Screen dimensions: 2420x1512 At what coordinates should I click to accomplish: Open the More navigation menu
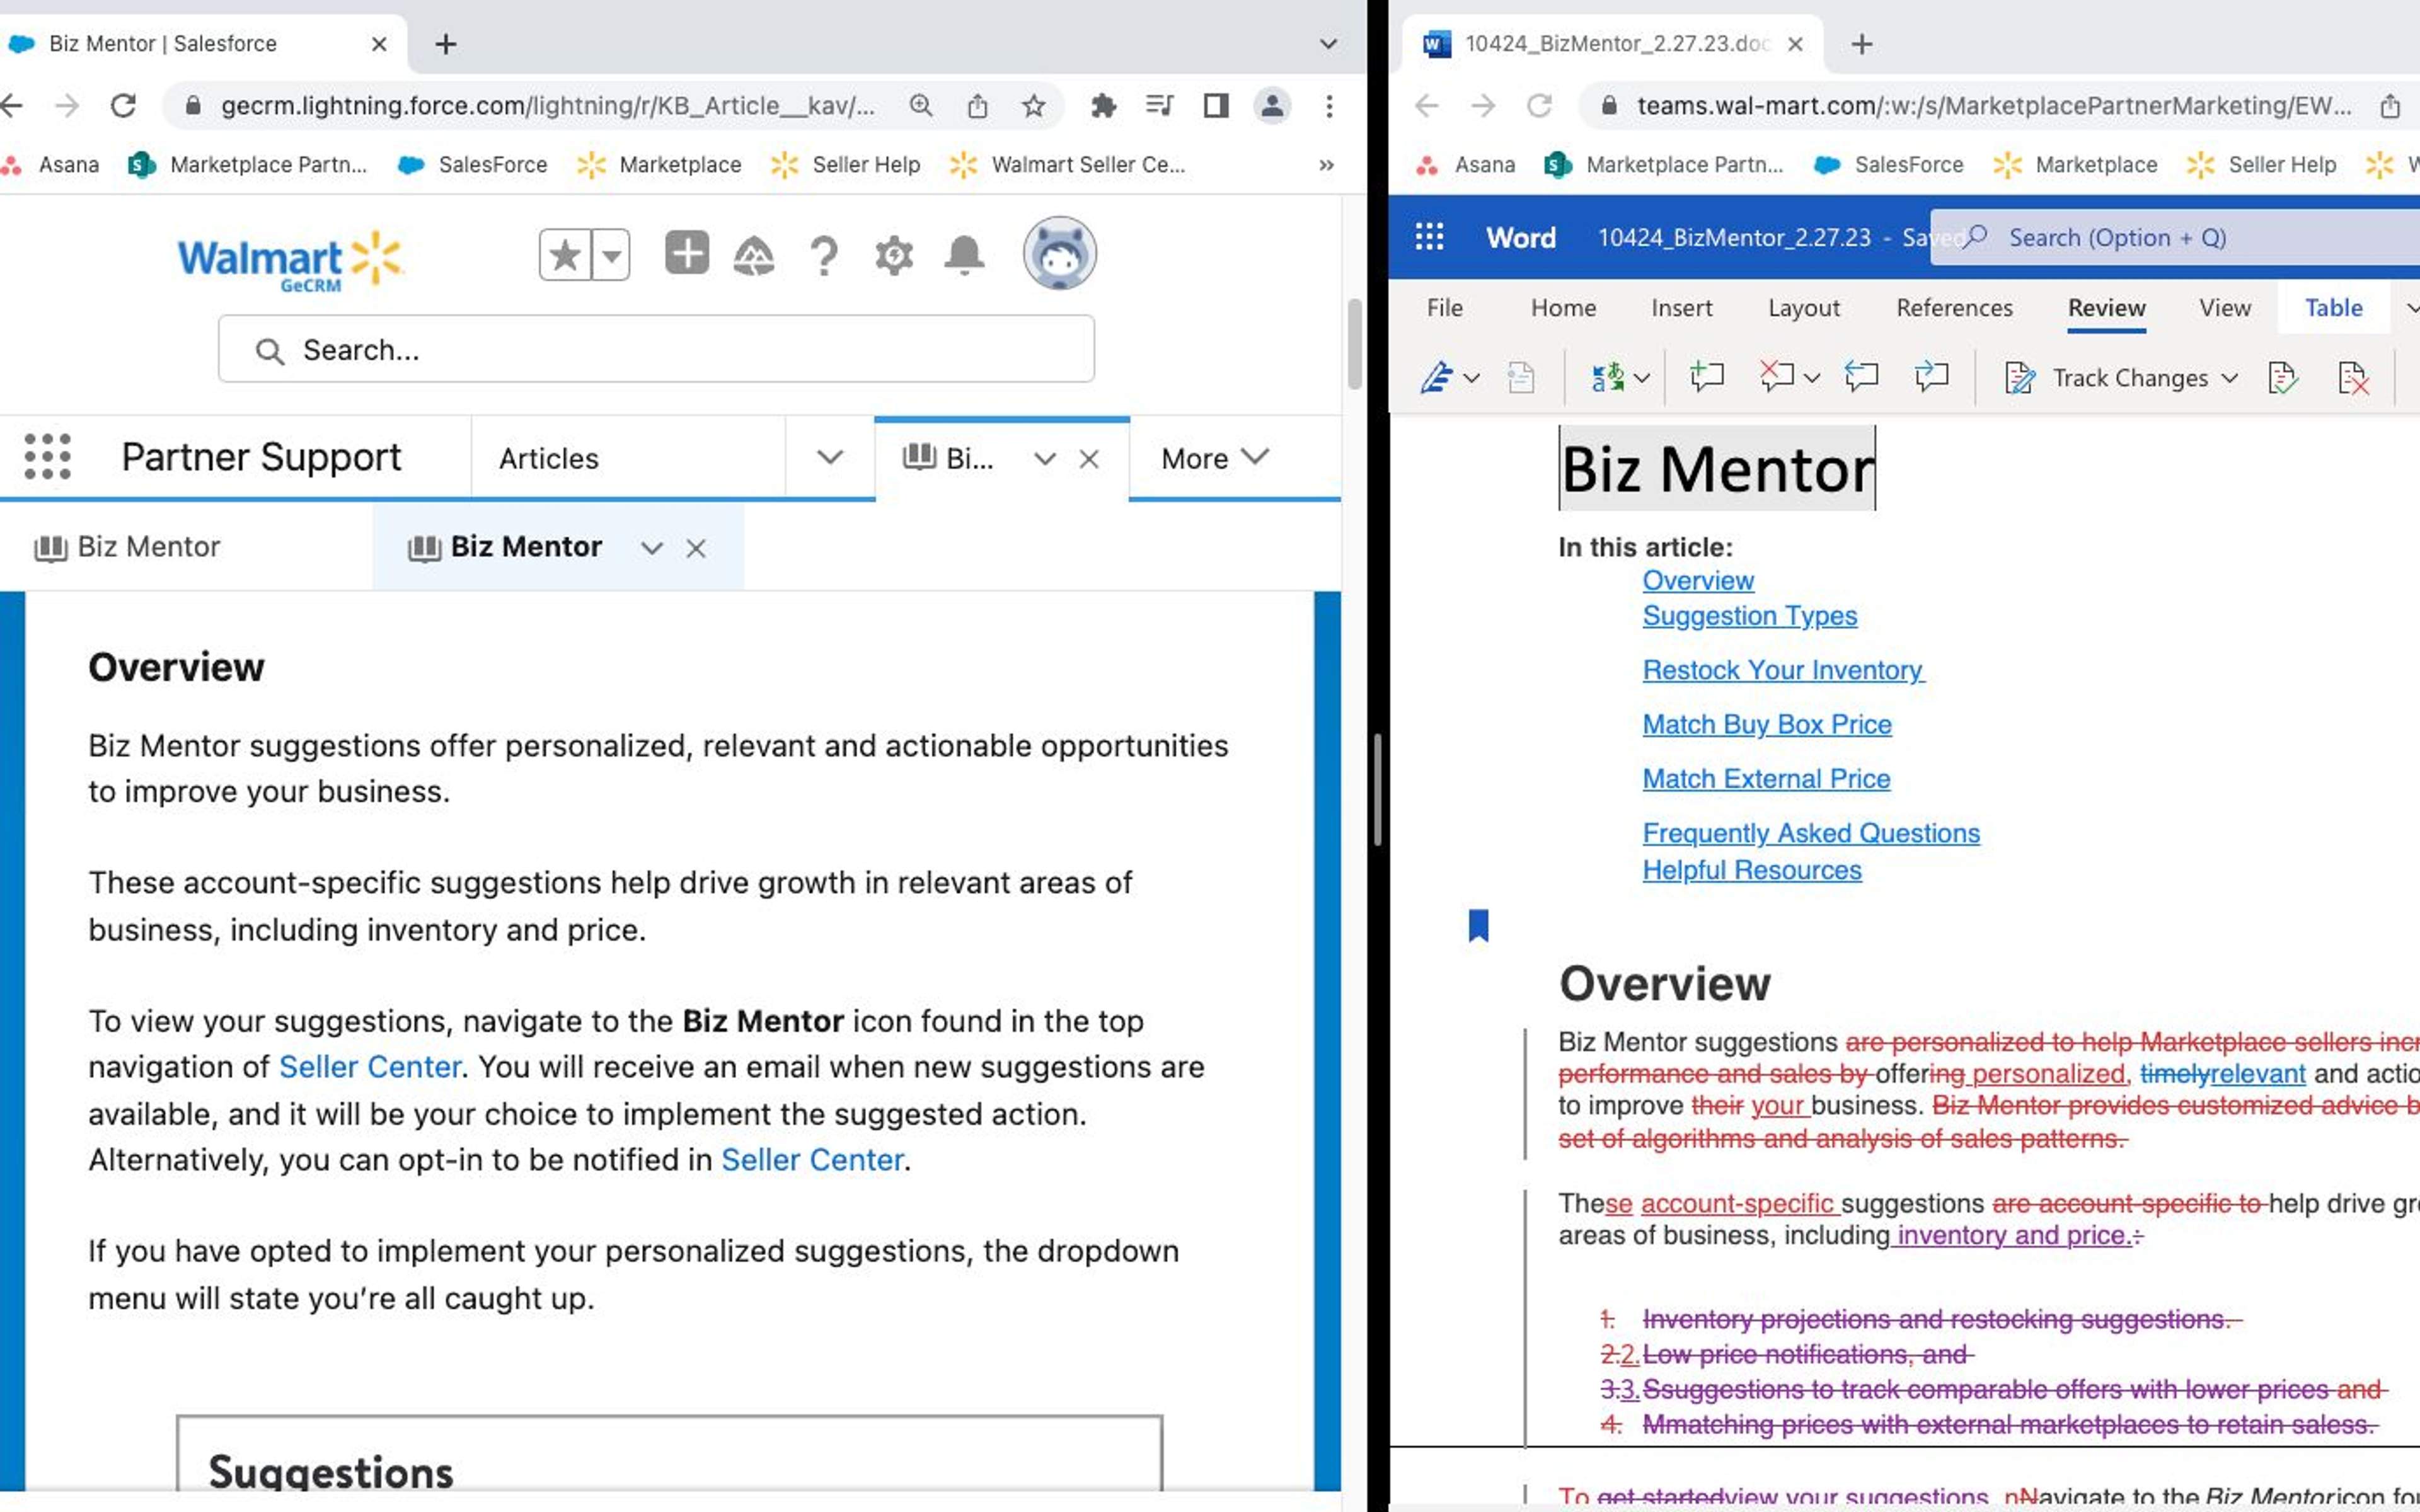(x=1215, y=458)
